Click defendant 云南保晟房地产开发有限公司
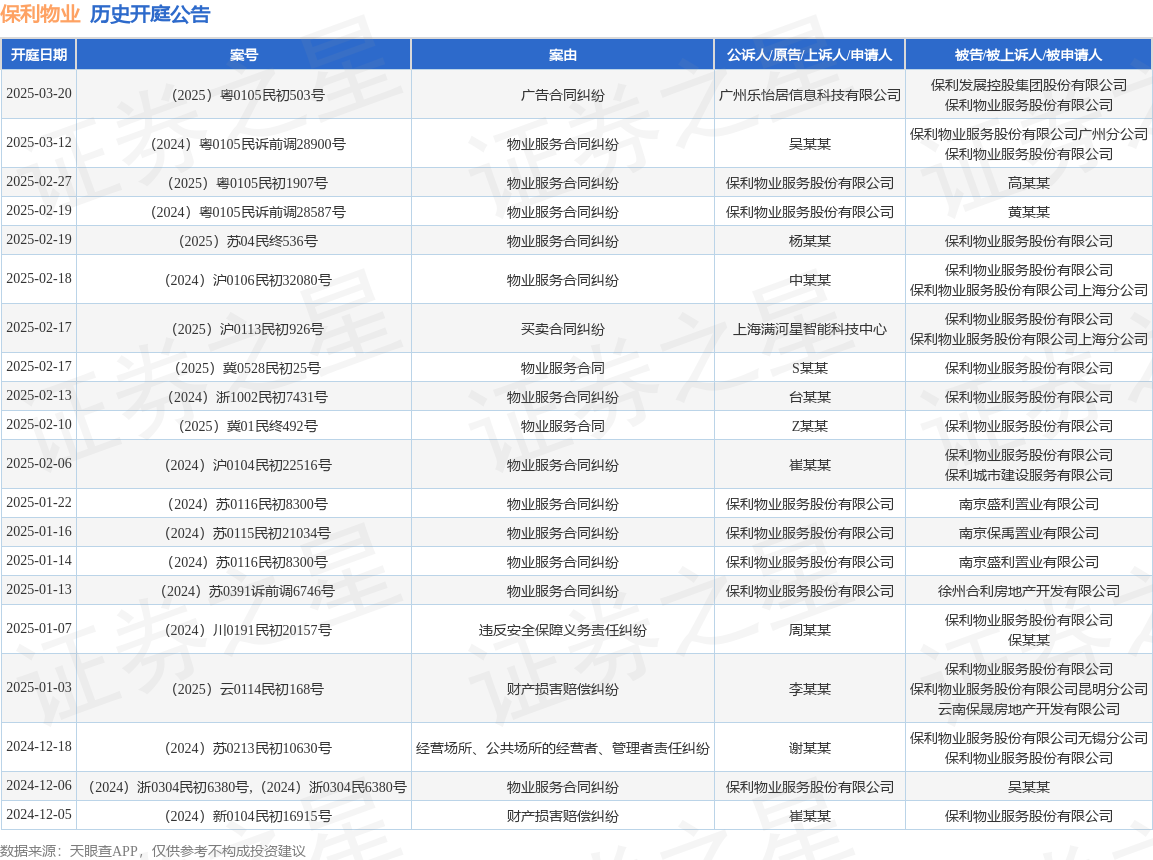This screenshot has height=860, width=1153. (x=1029, y=709)
